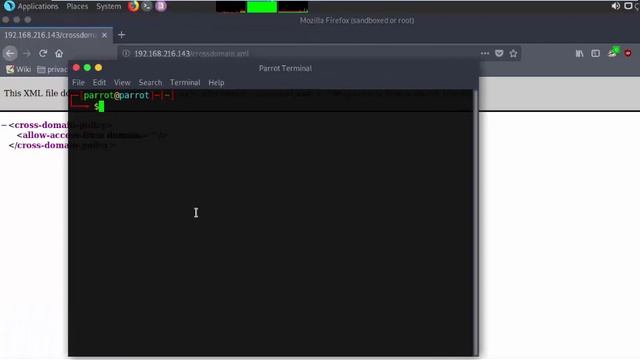
Task: Open the terminal View menu
Action: click(122, 83)
